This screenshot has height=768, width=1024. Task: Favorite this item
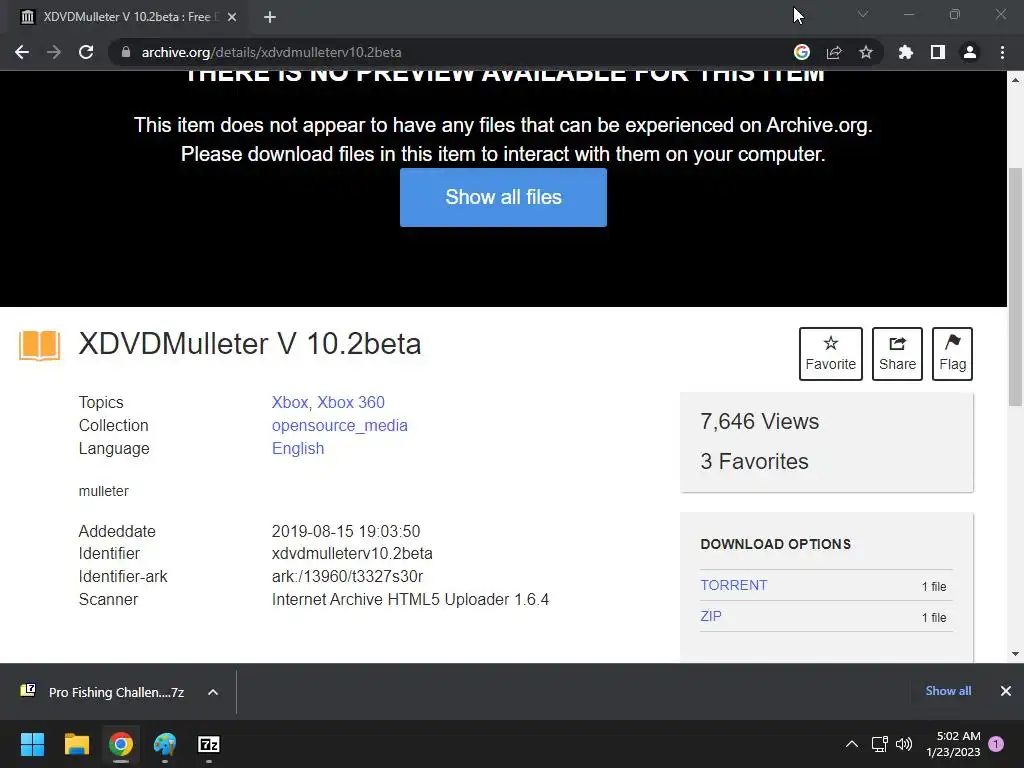pos(831,353)
